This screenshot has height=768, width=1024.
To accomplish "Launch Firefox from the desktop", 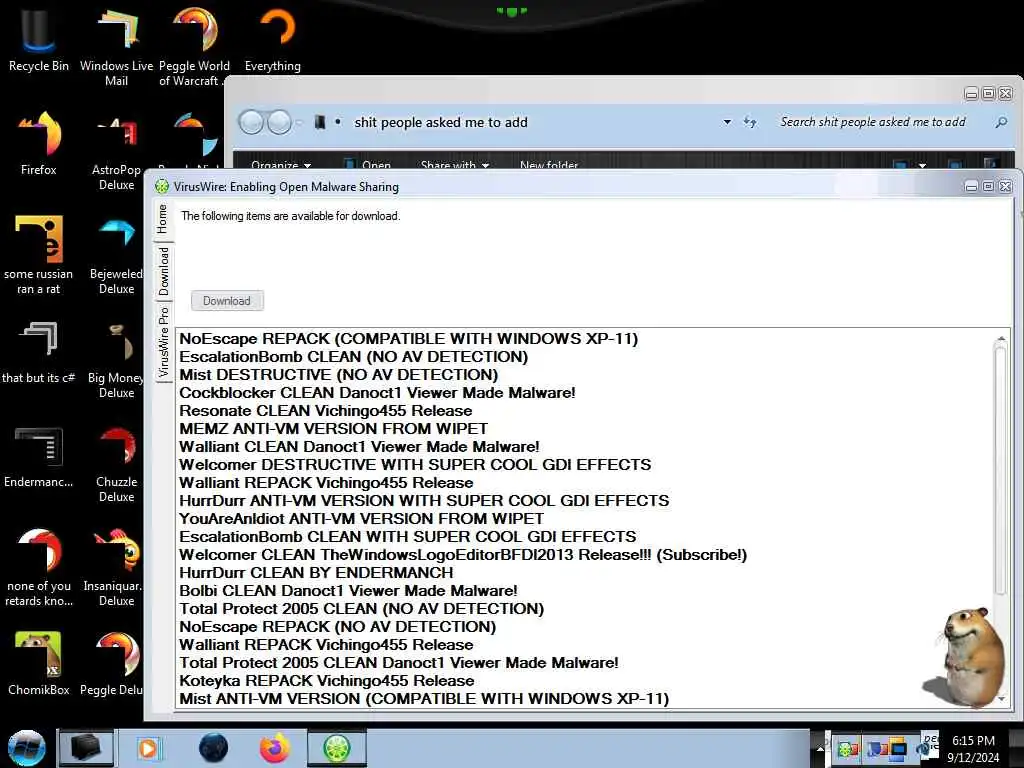I will coord(39,142).
